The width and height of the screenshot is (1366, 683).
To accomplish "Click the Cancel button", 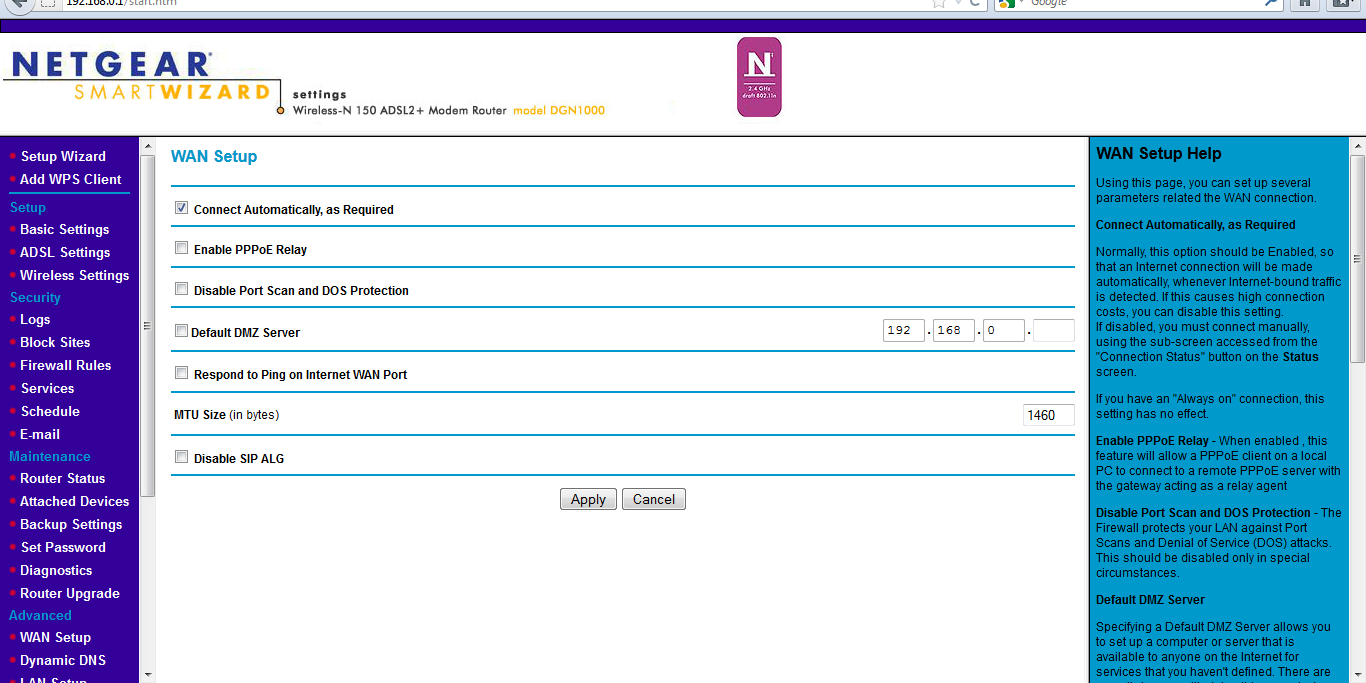I will pos(653,499).
